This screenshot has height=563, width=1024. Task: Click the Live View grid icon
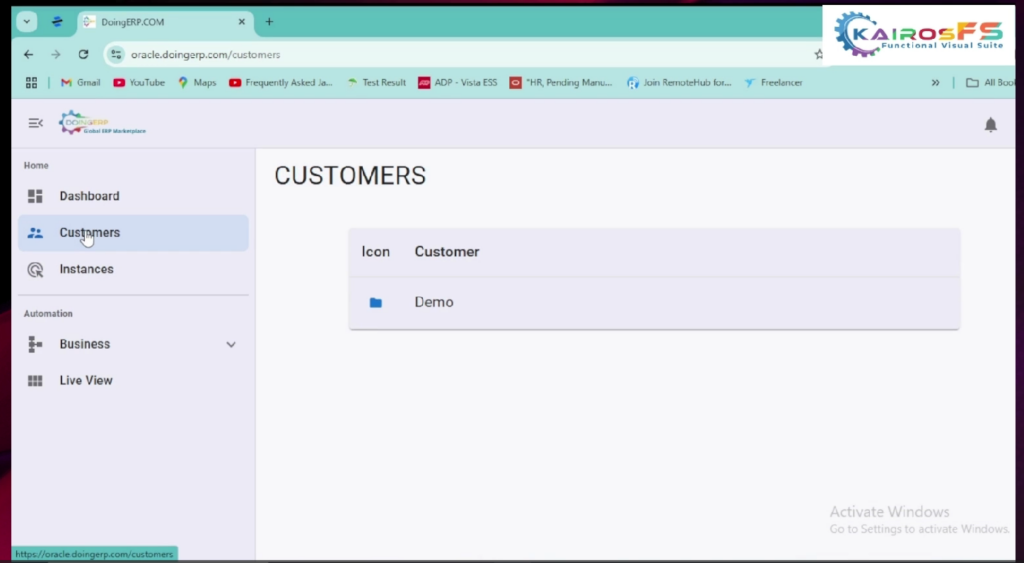(x=35, y=381)
